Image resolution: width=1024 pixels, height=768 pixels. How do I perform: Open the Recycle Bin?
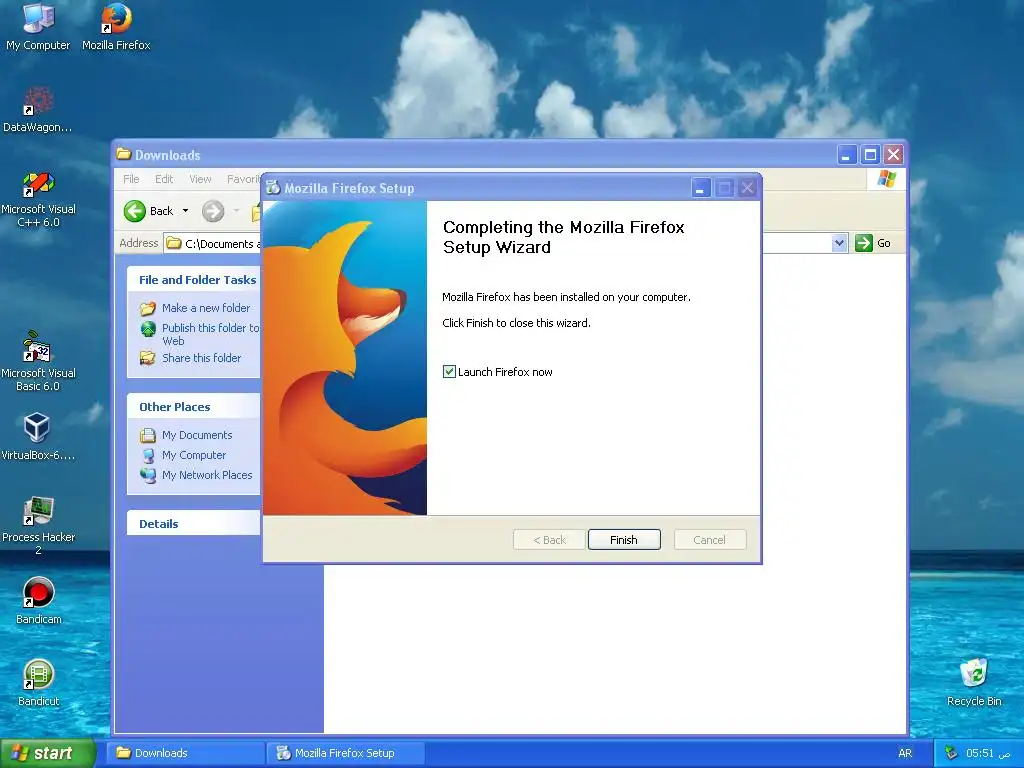click(974, 682)
